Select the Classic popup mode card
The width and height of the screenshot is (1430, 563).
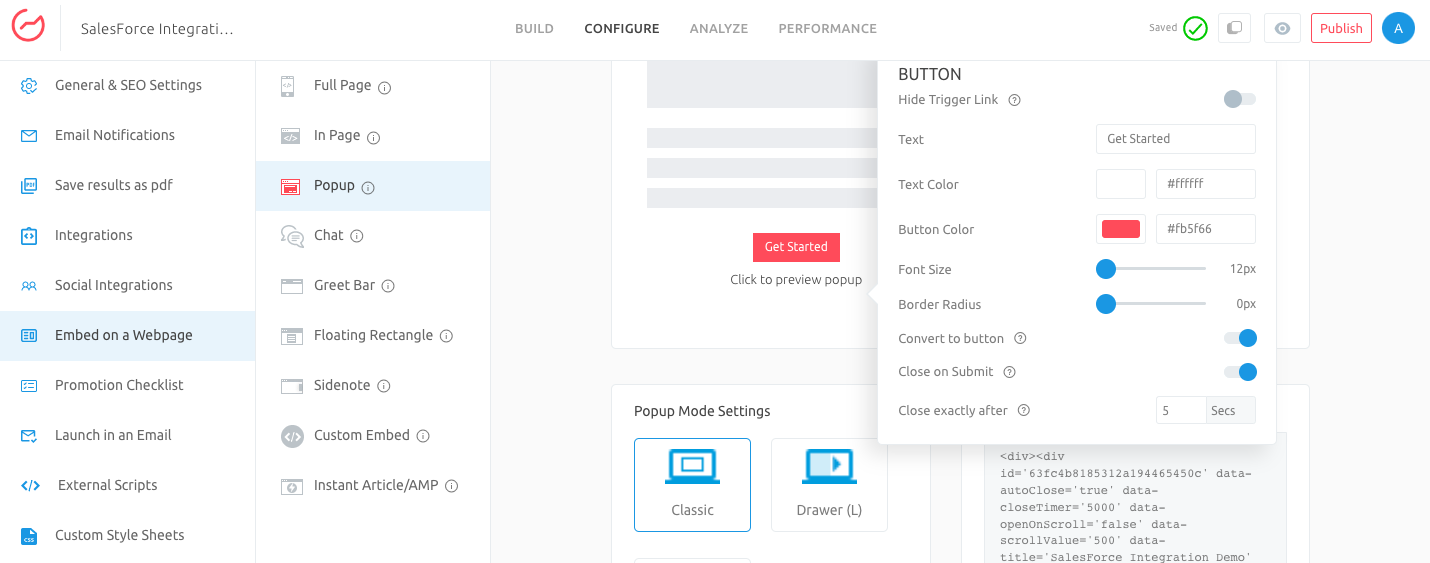pyautogui.click(x=692, y=485)
